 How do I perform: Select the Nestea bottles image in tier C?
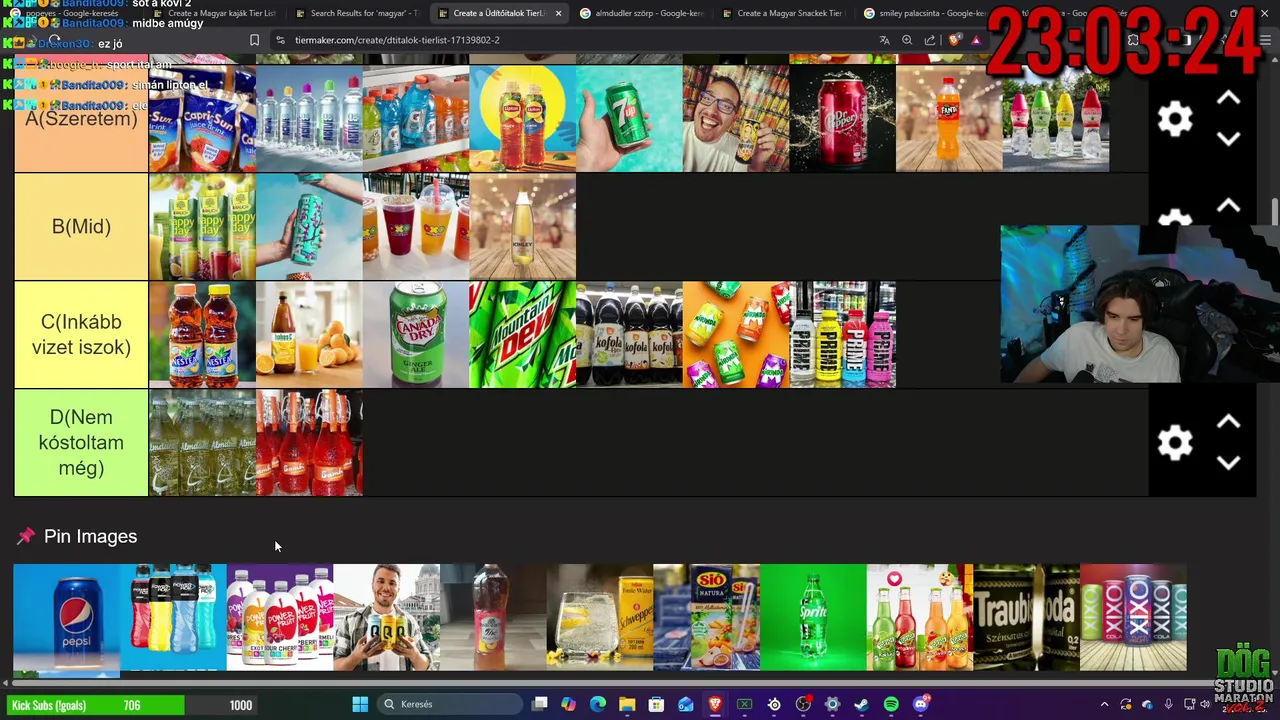[202, 334]
